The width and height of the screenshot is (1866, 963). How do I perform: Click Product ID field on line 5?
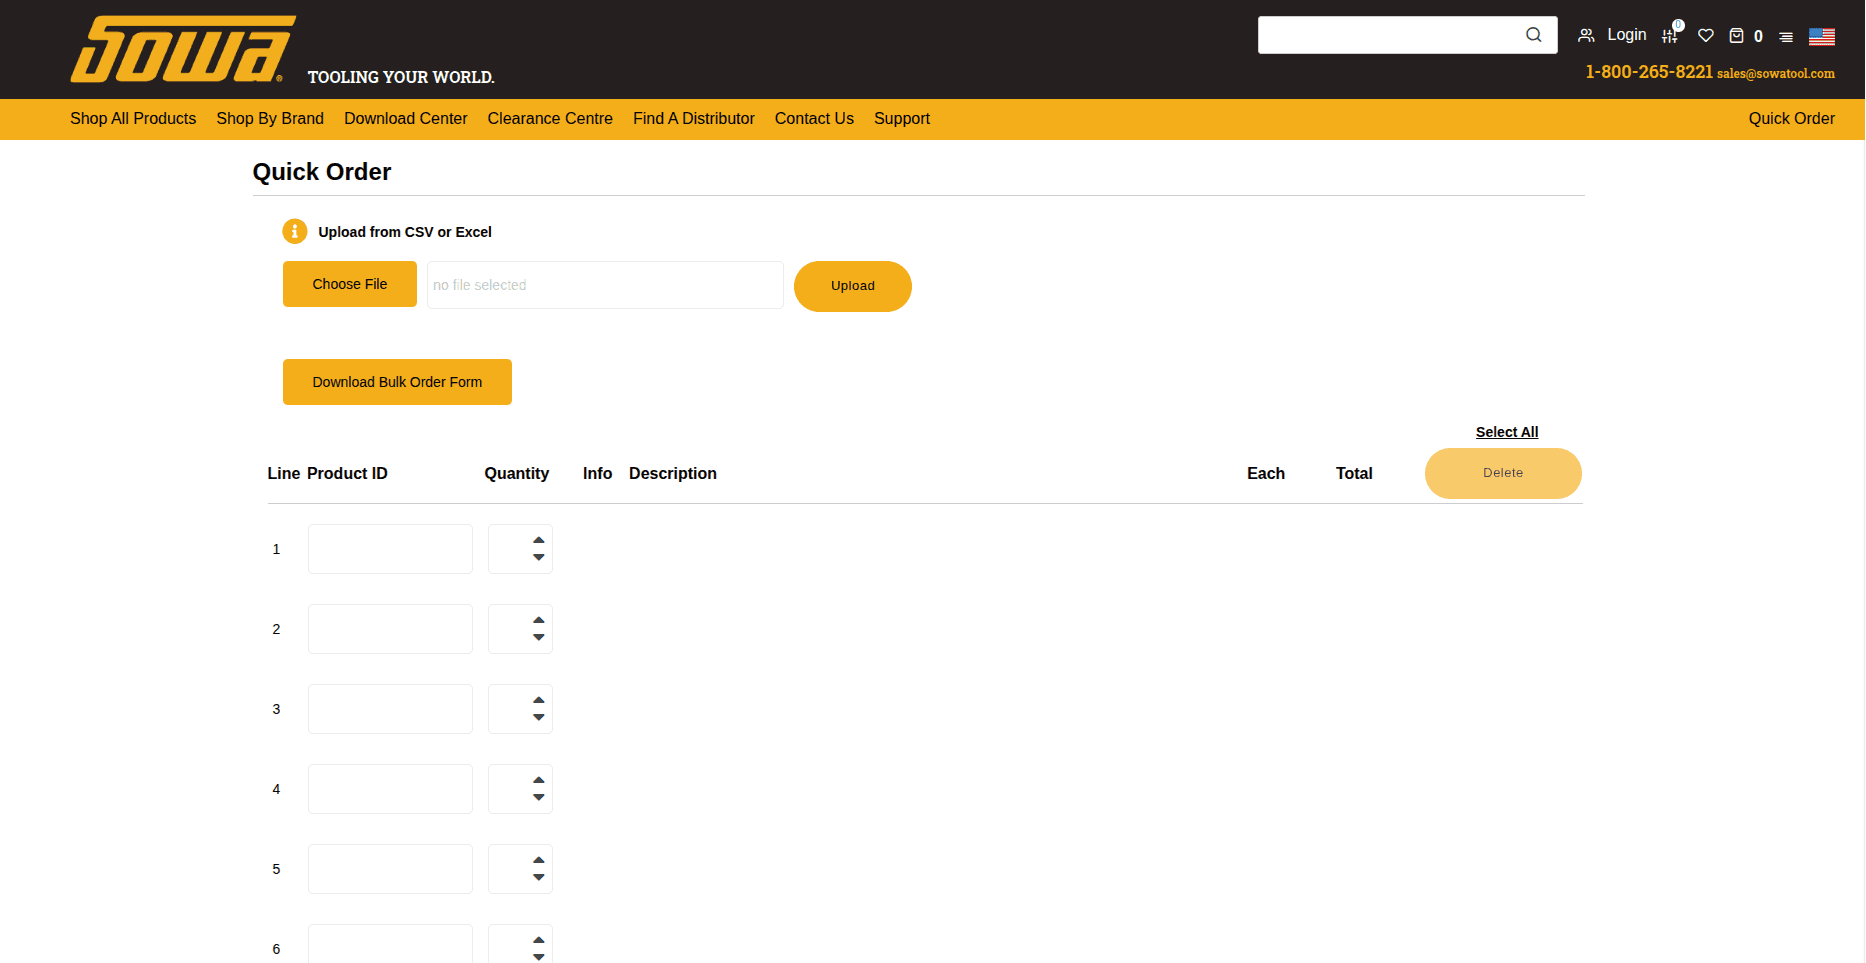[x=390, y=869]
